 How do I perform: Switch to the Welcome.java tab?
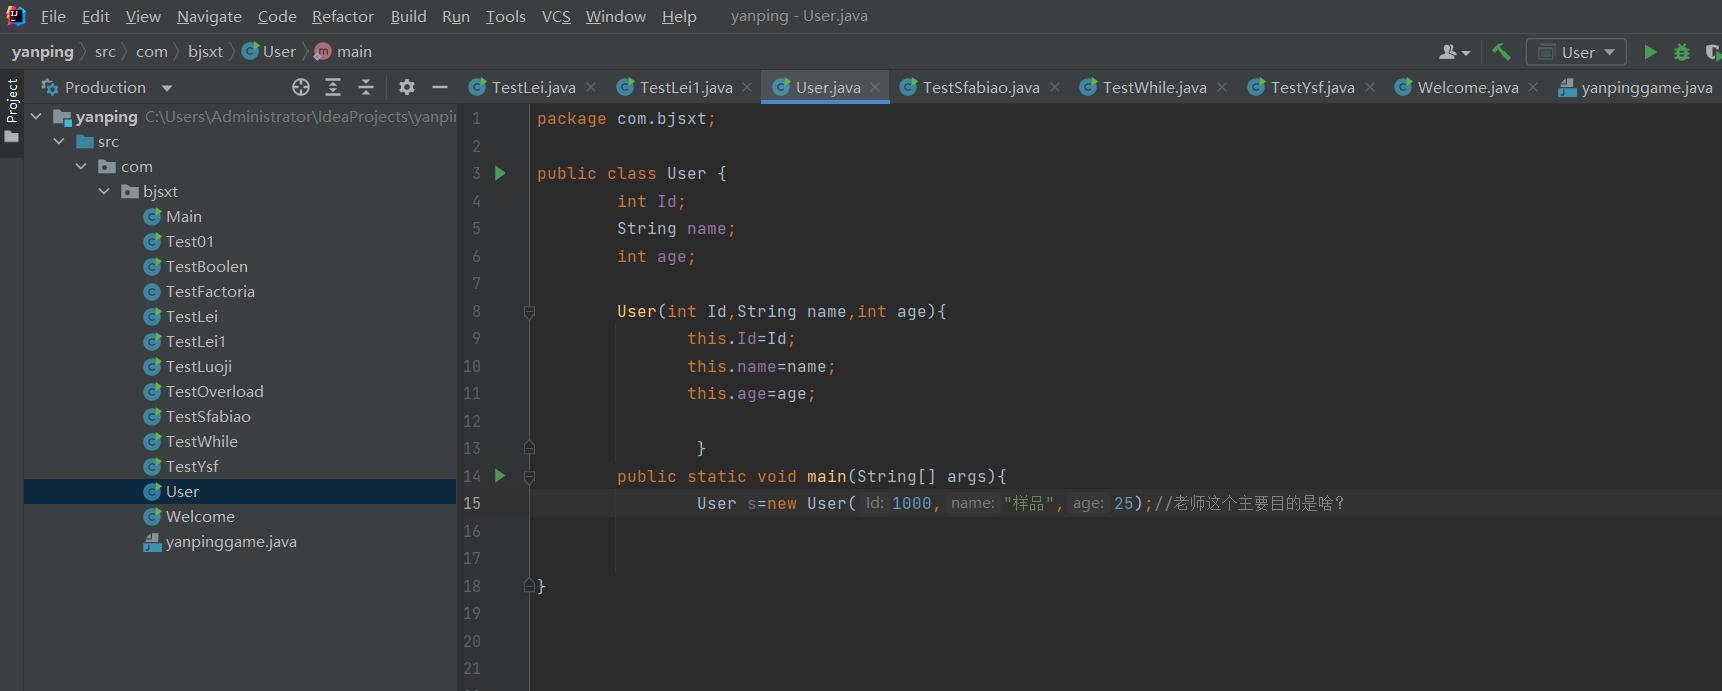pos(1467,87)
